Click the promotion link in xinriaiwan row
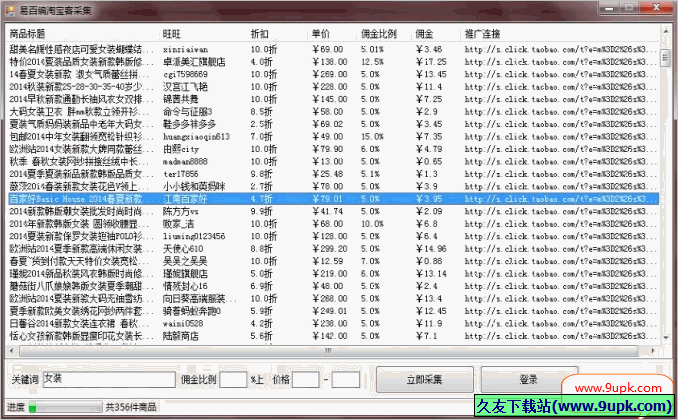 561,49
